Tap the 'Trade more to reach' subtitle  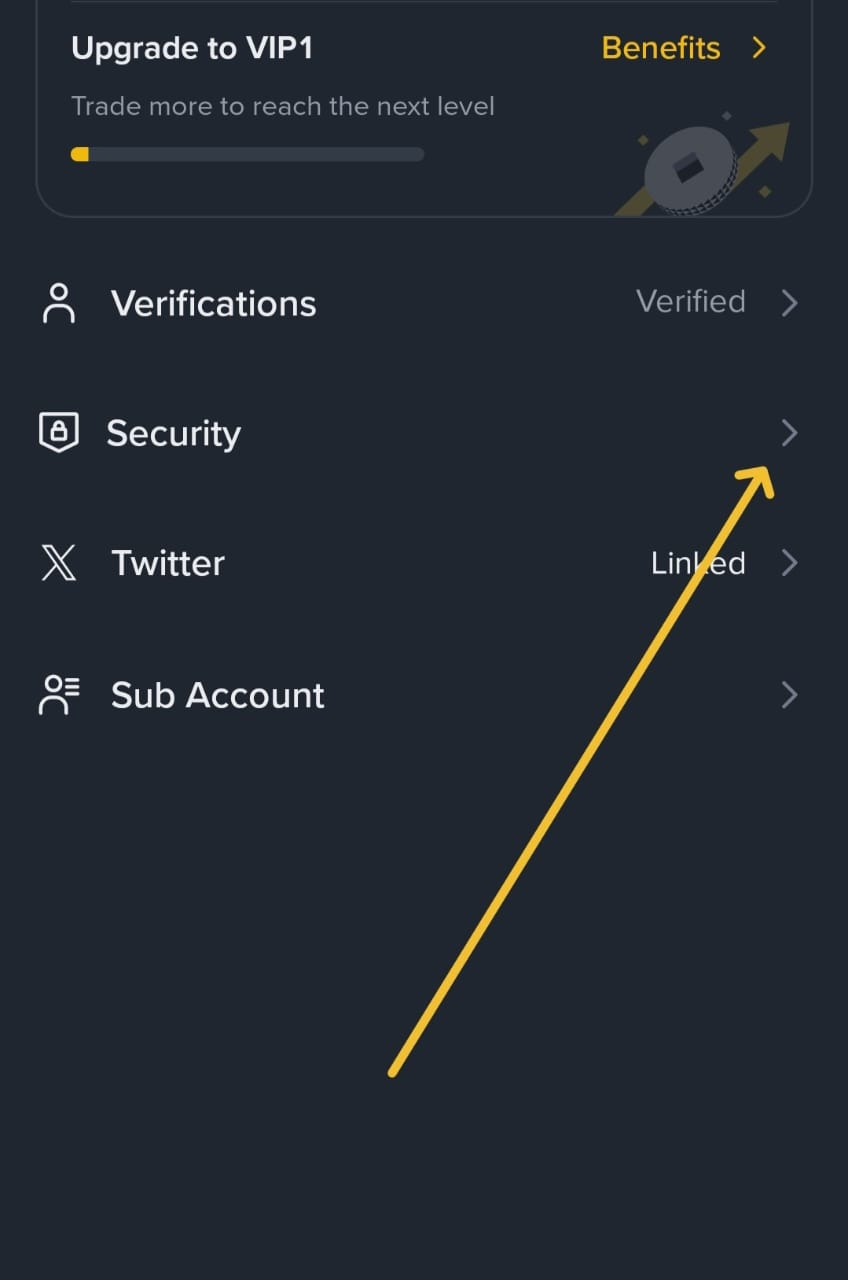[283, 106]
